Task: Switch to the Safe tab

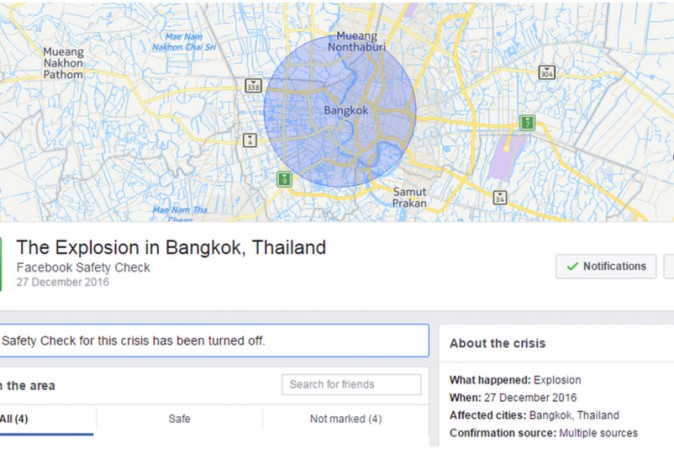Action: tap(179, 419)
